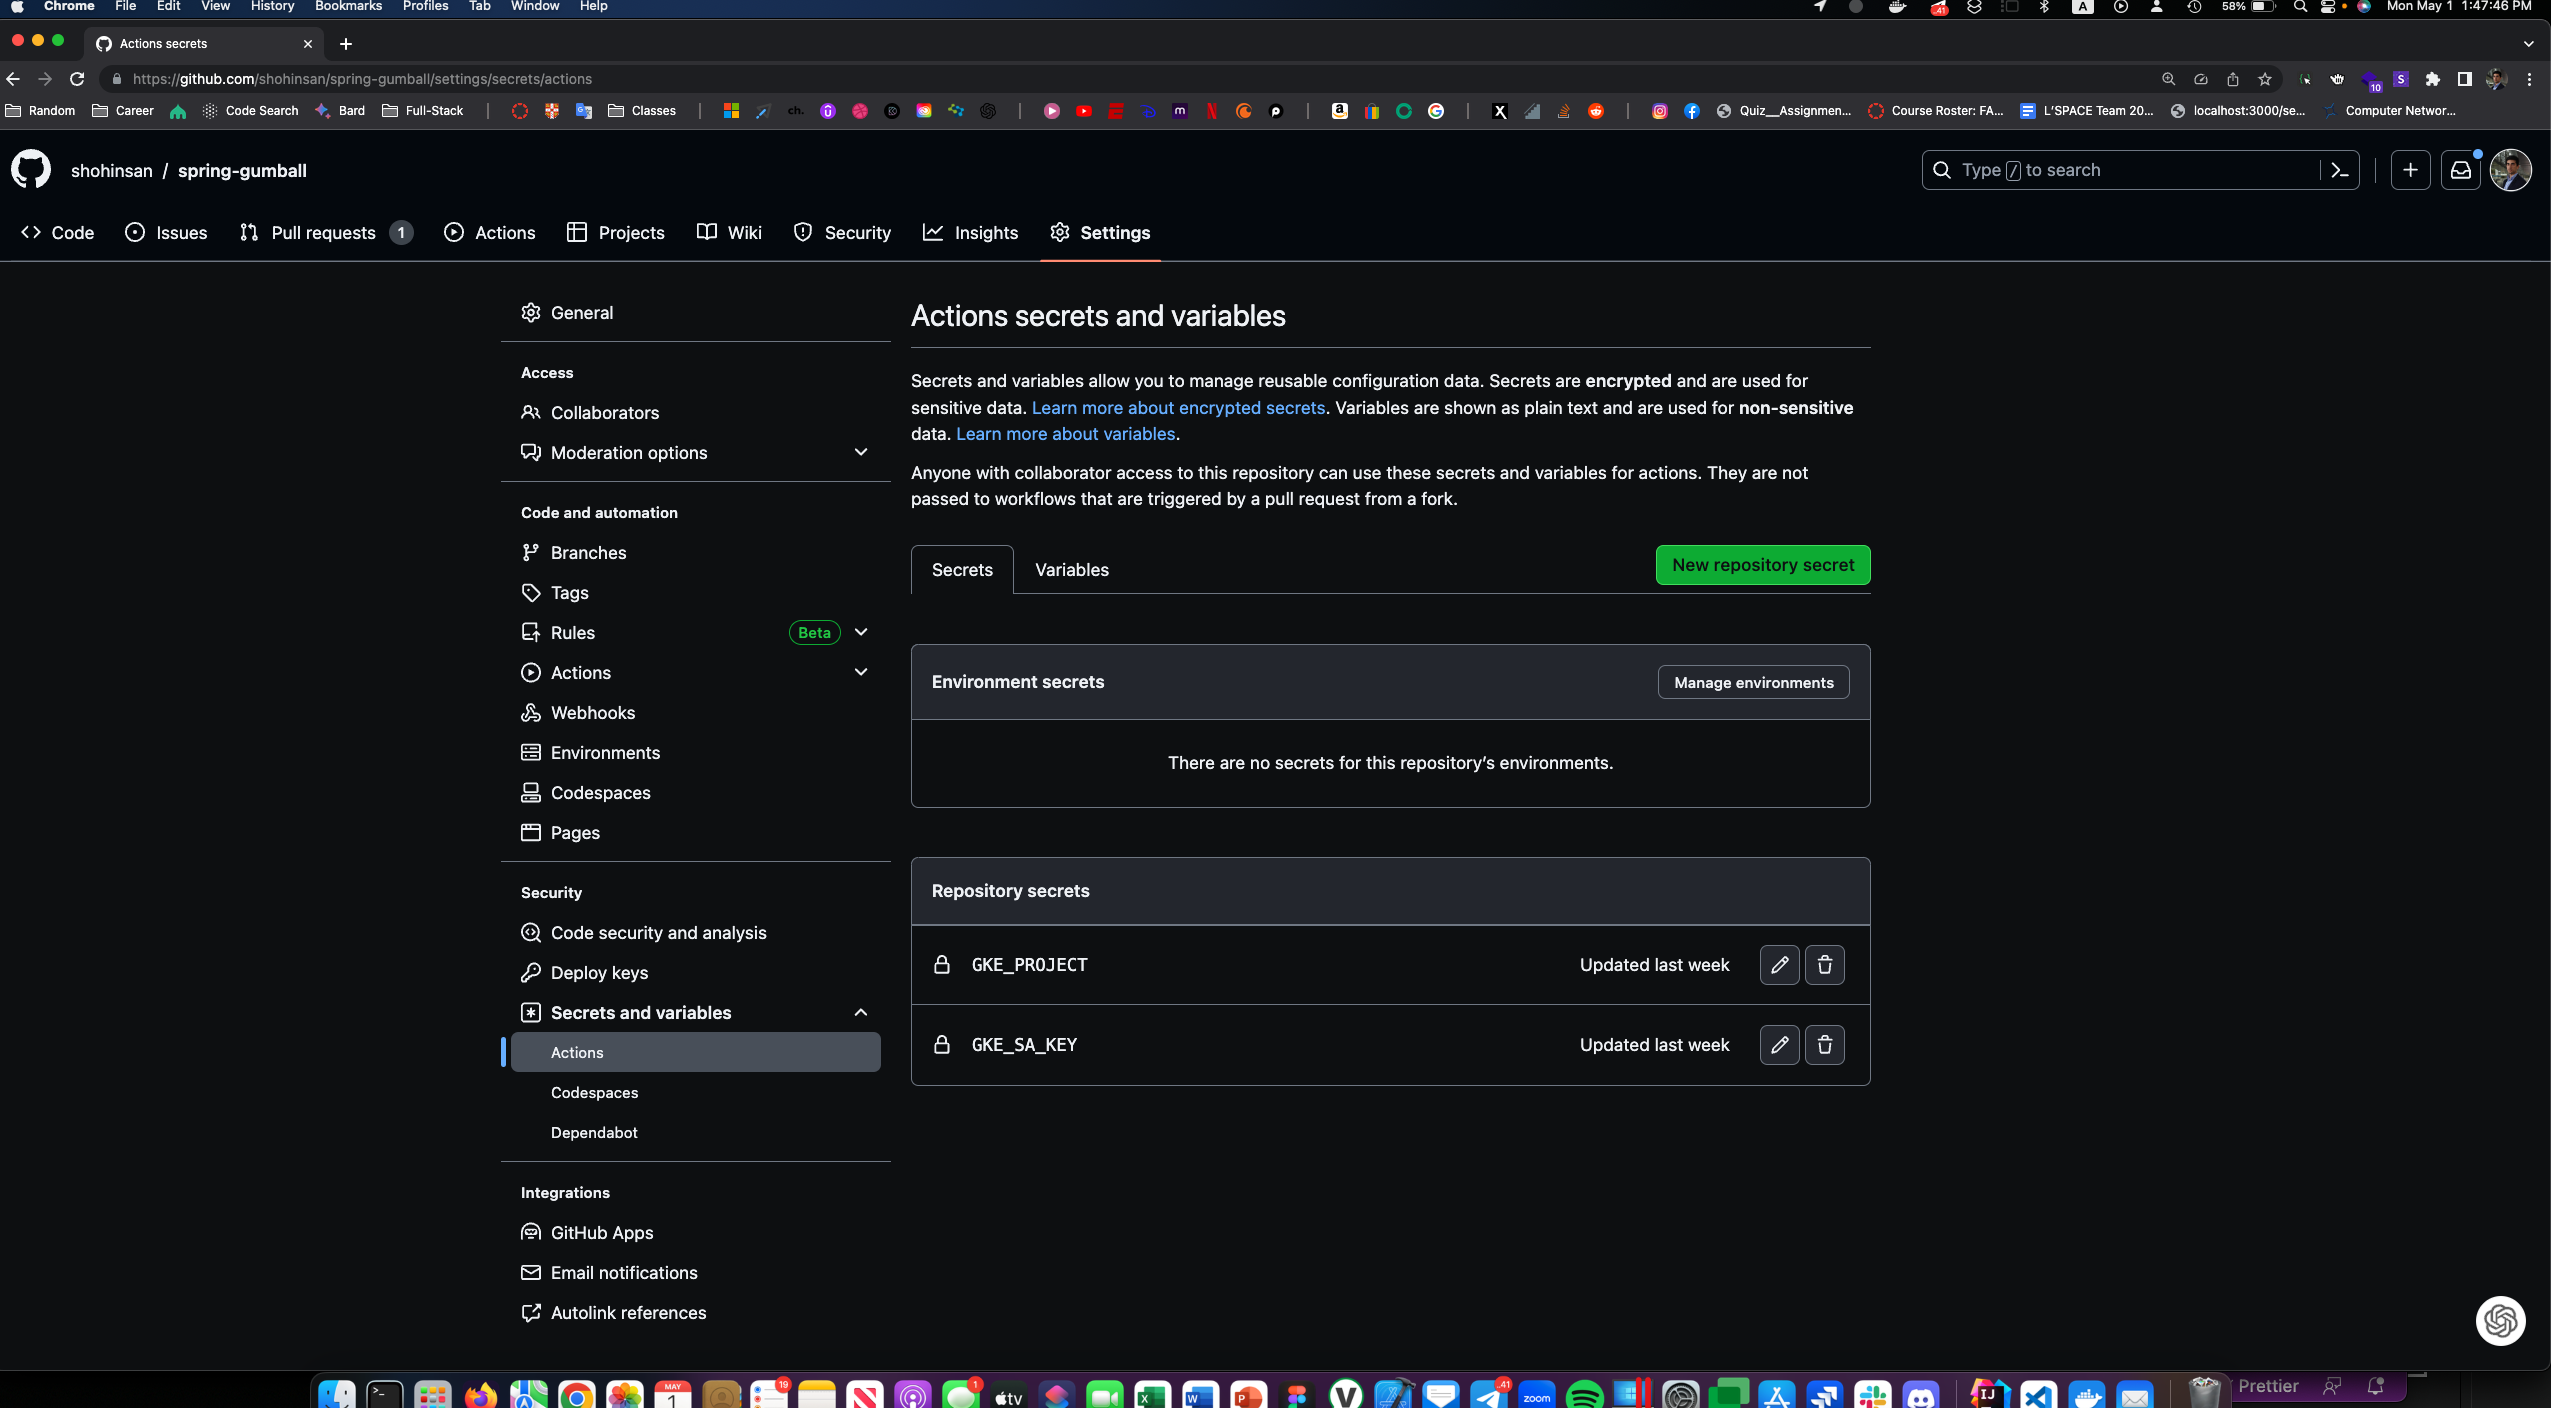Open the Insights repository tab

tap(970, 232)
